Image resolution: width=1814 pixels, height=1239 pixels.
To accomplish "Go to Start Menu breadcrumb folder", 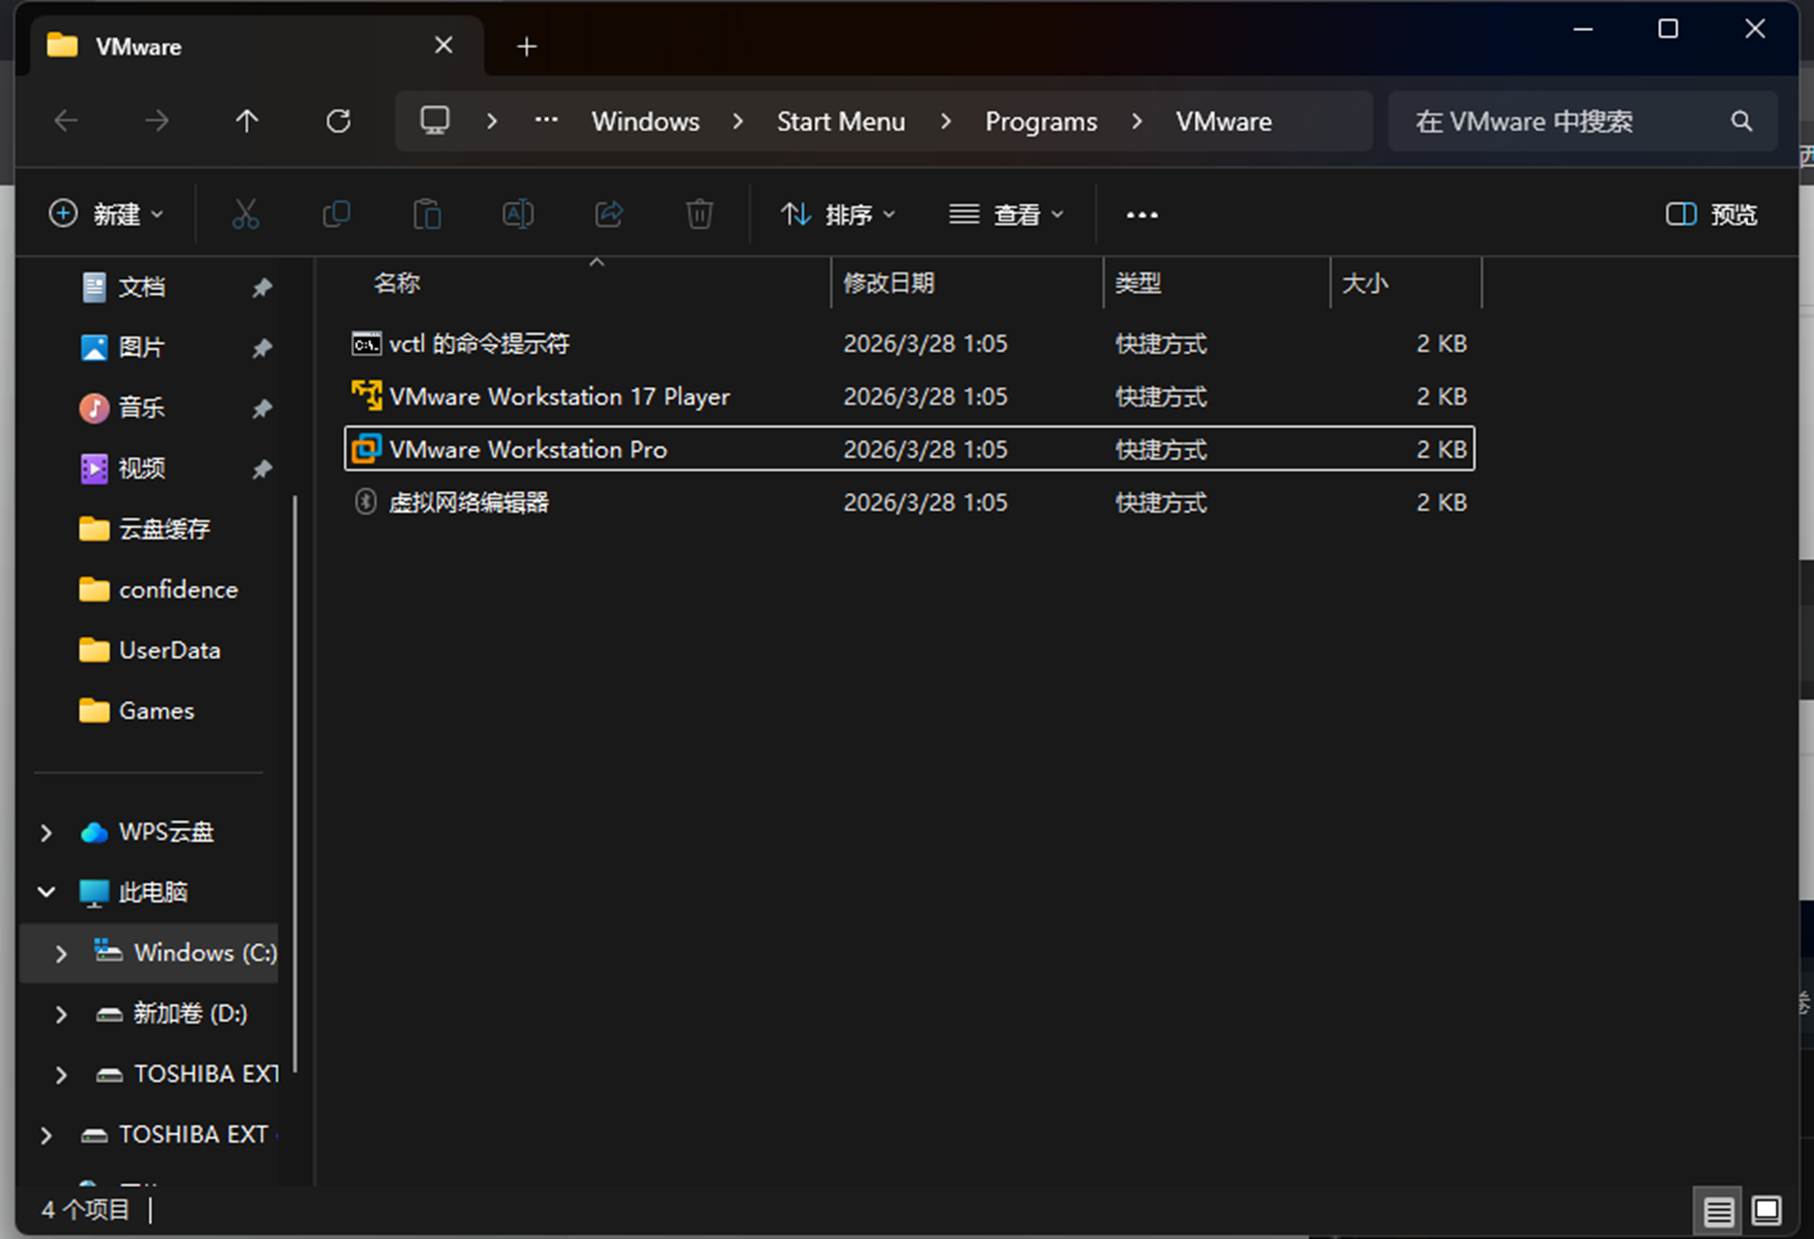I will tap(840, 121).
